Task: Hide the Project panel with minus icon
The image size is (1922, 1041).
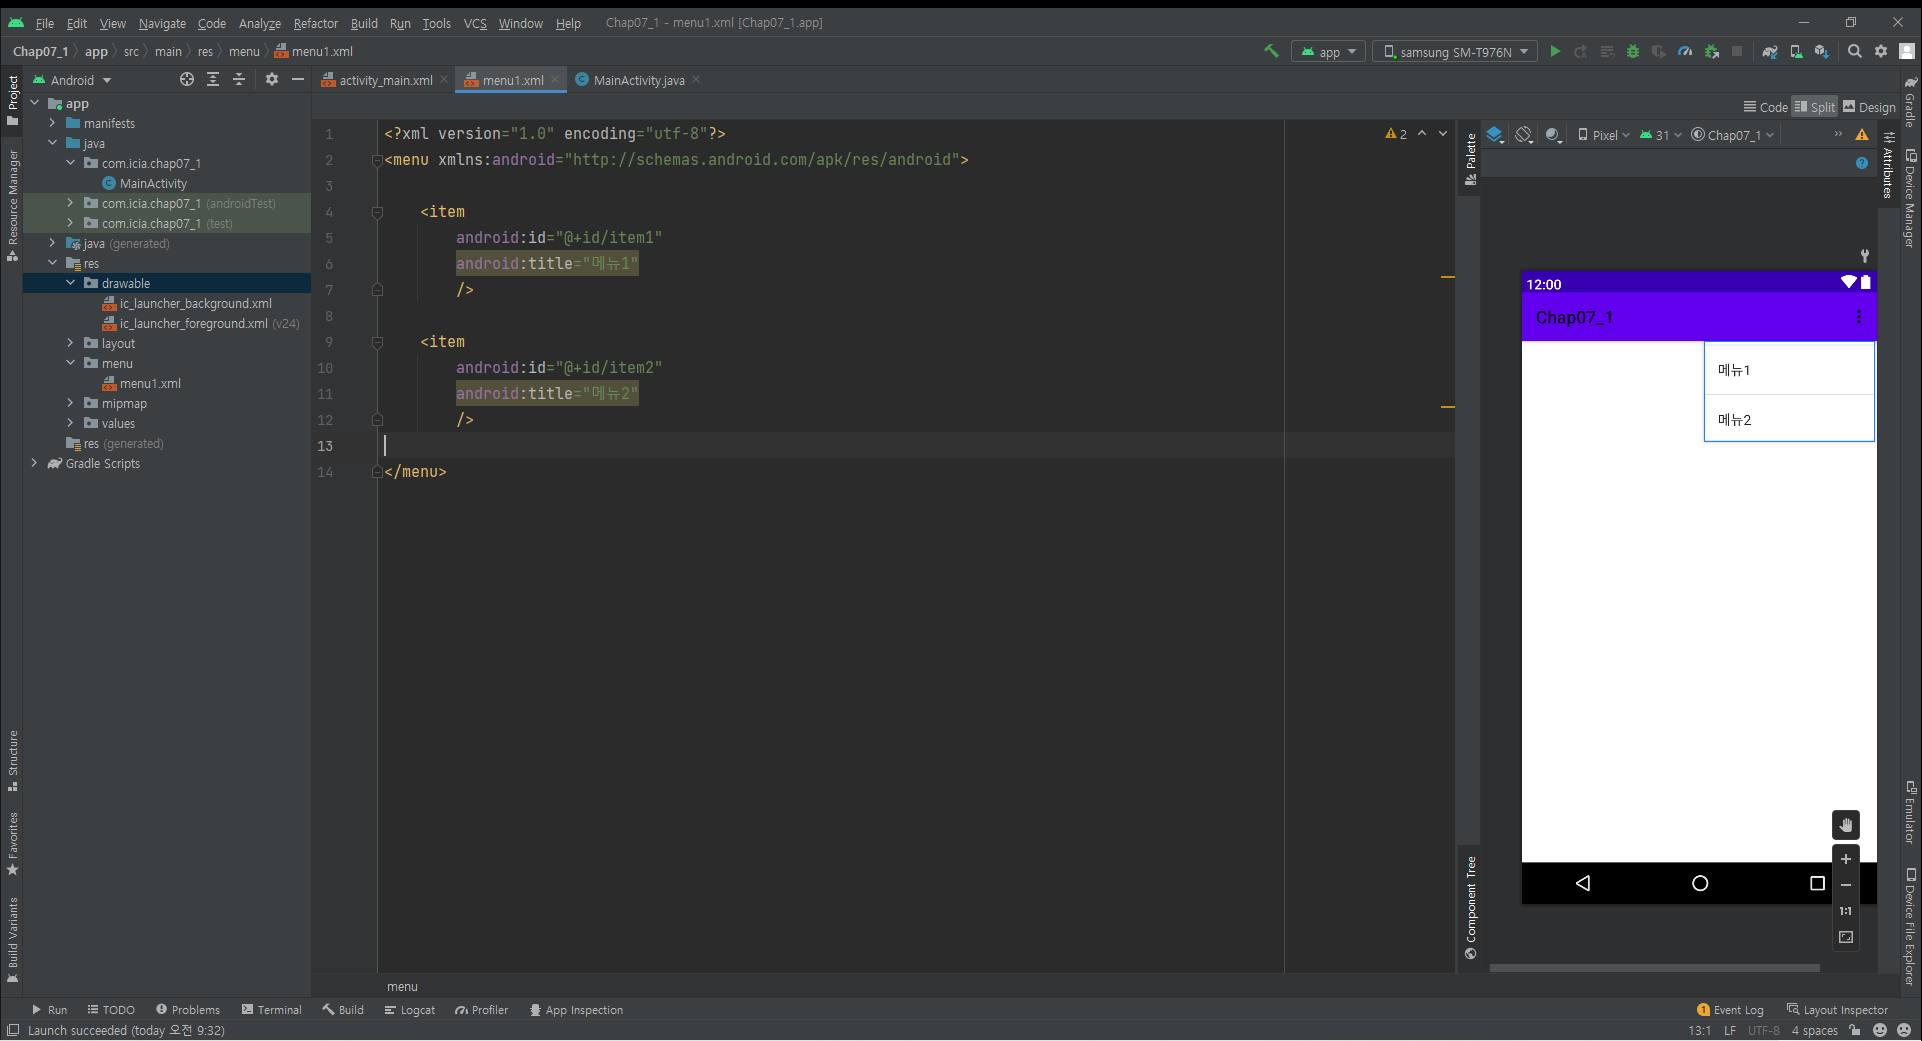Action: coord(297,79)
